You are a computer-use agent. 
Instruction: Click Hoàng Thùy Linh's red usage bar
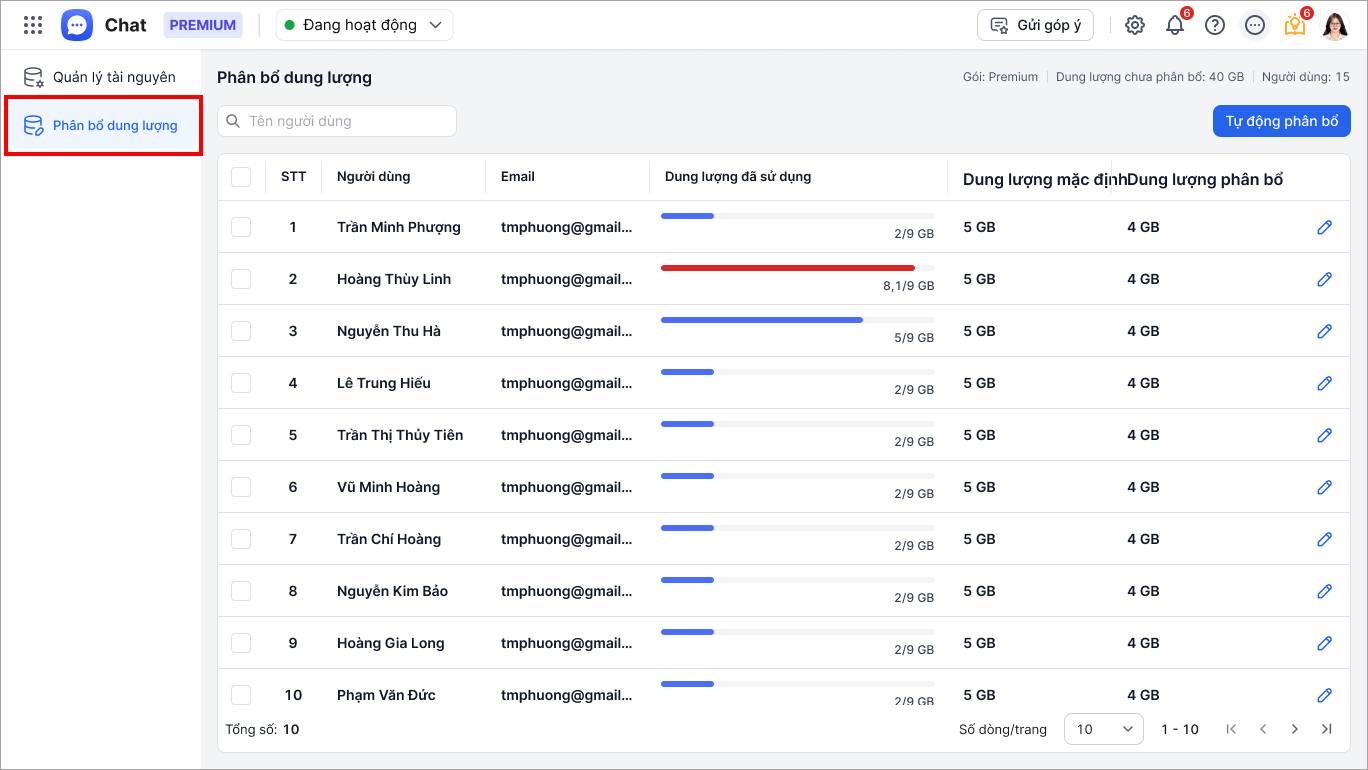click(x=788, y=268)
